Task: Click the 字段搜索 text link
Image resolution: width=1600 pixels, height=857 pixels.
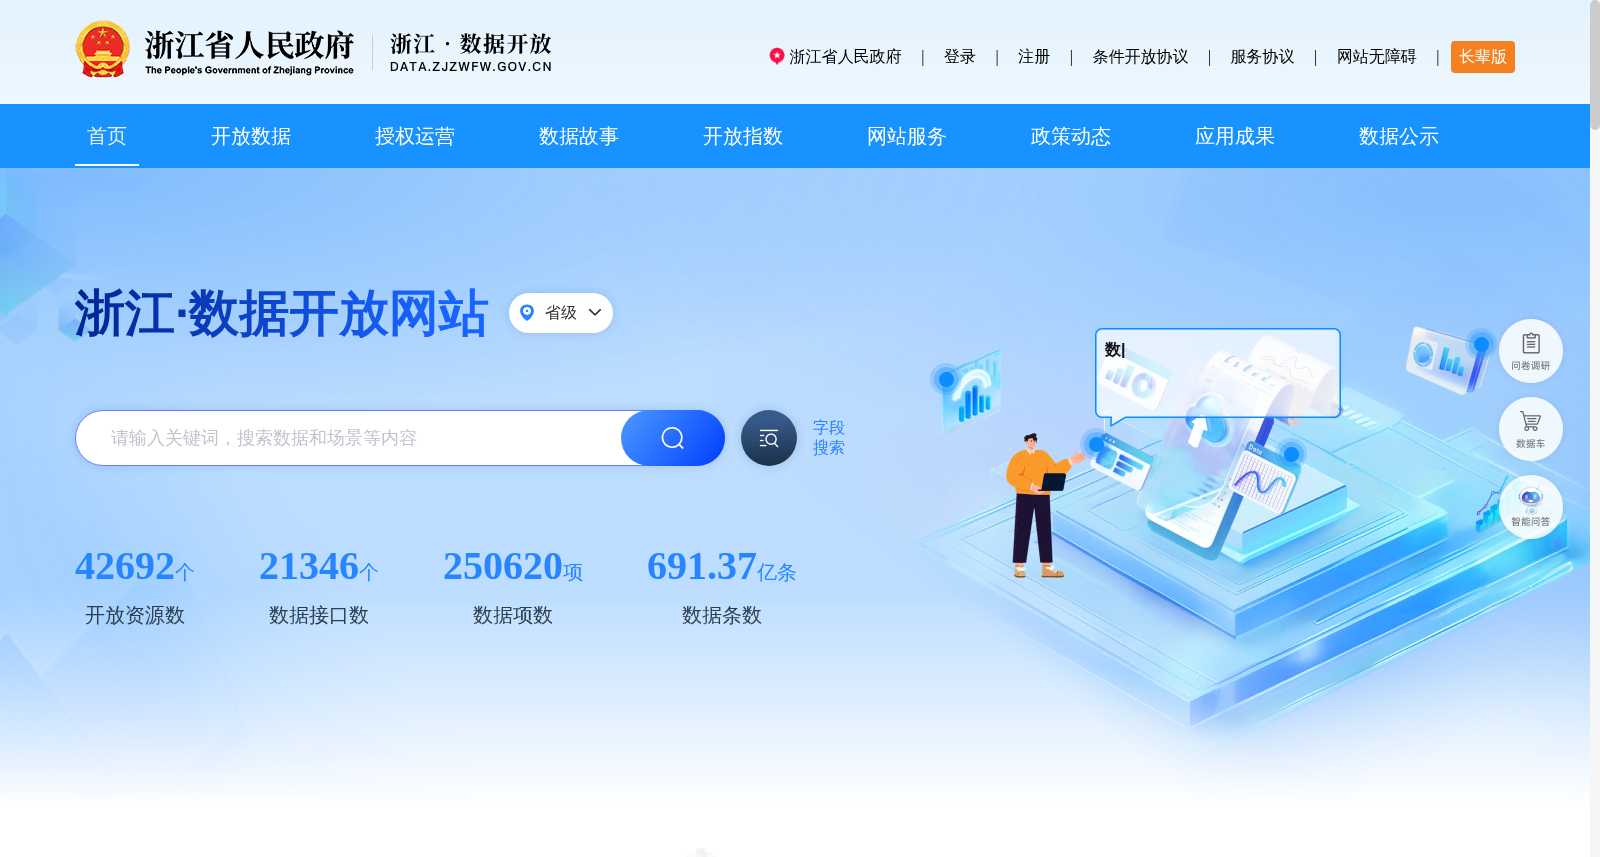Action: pos(829,438)
